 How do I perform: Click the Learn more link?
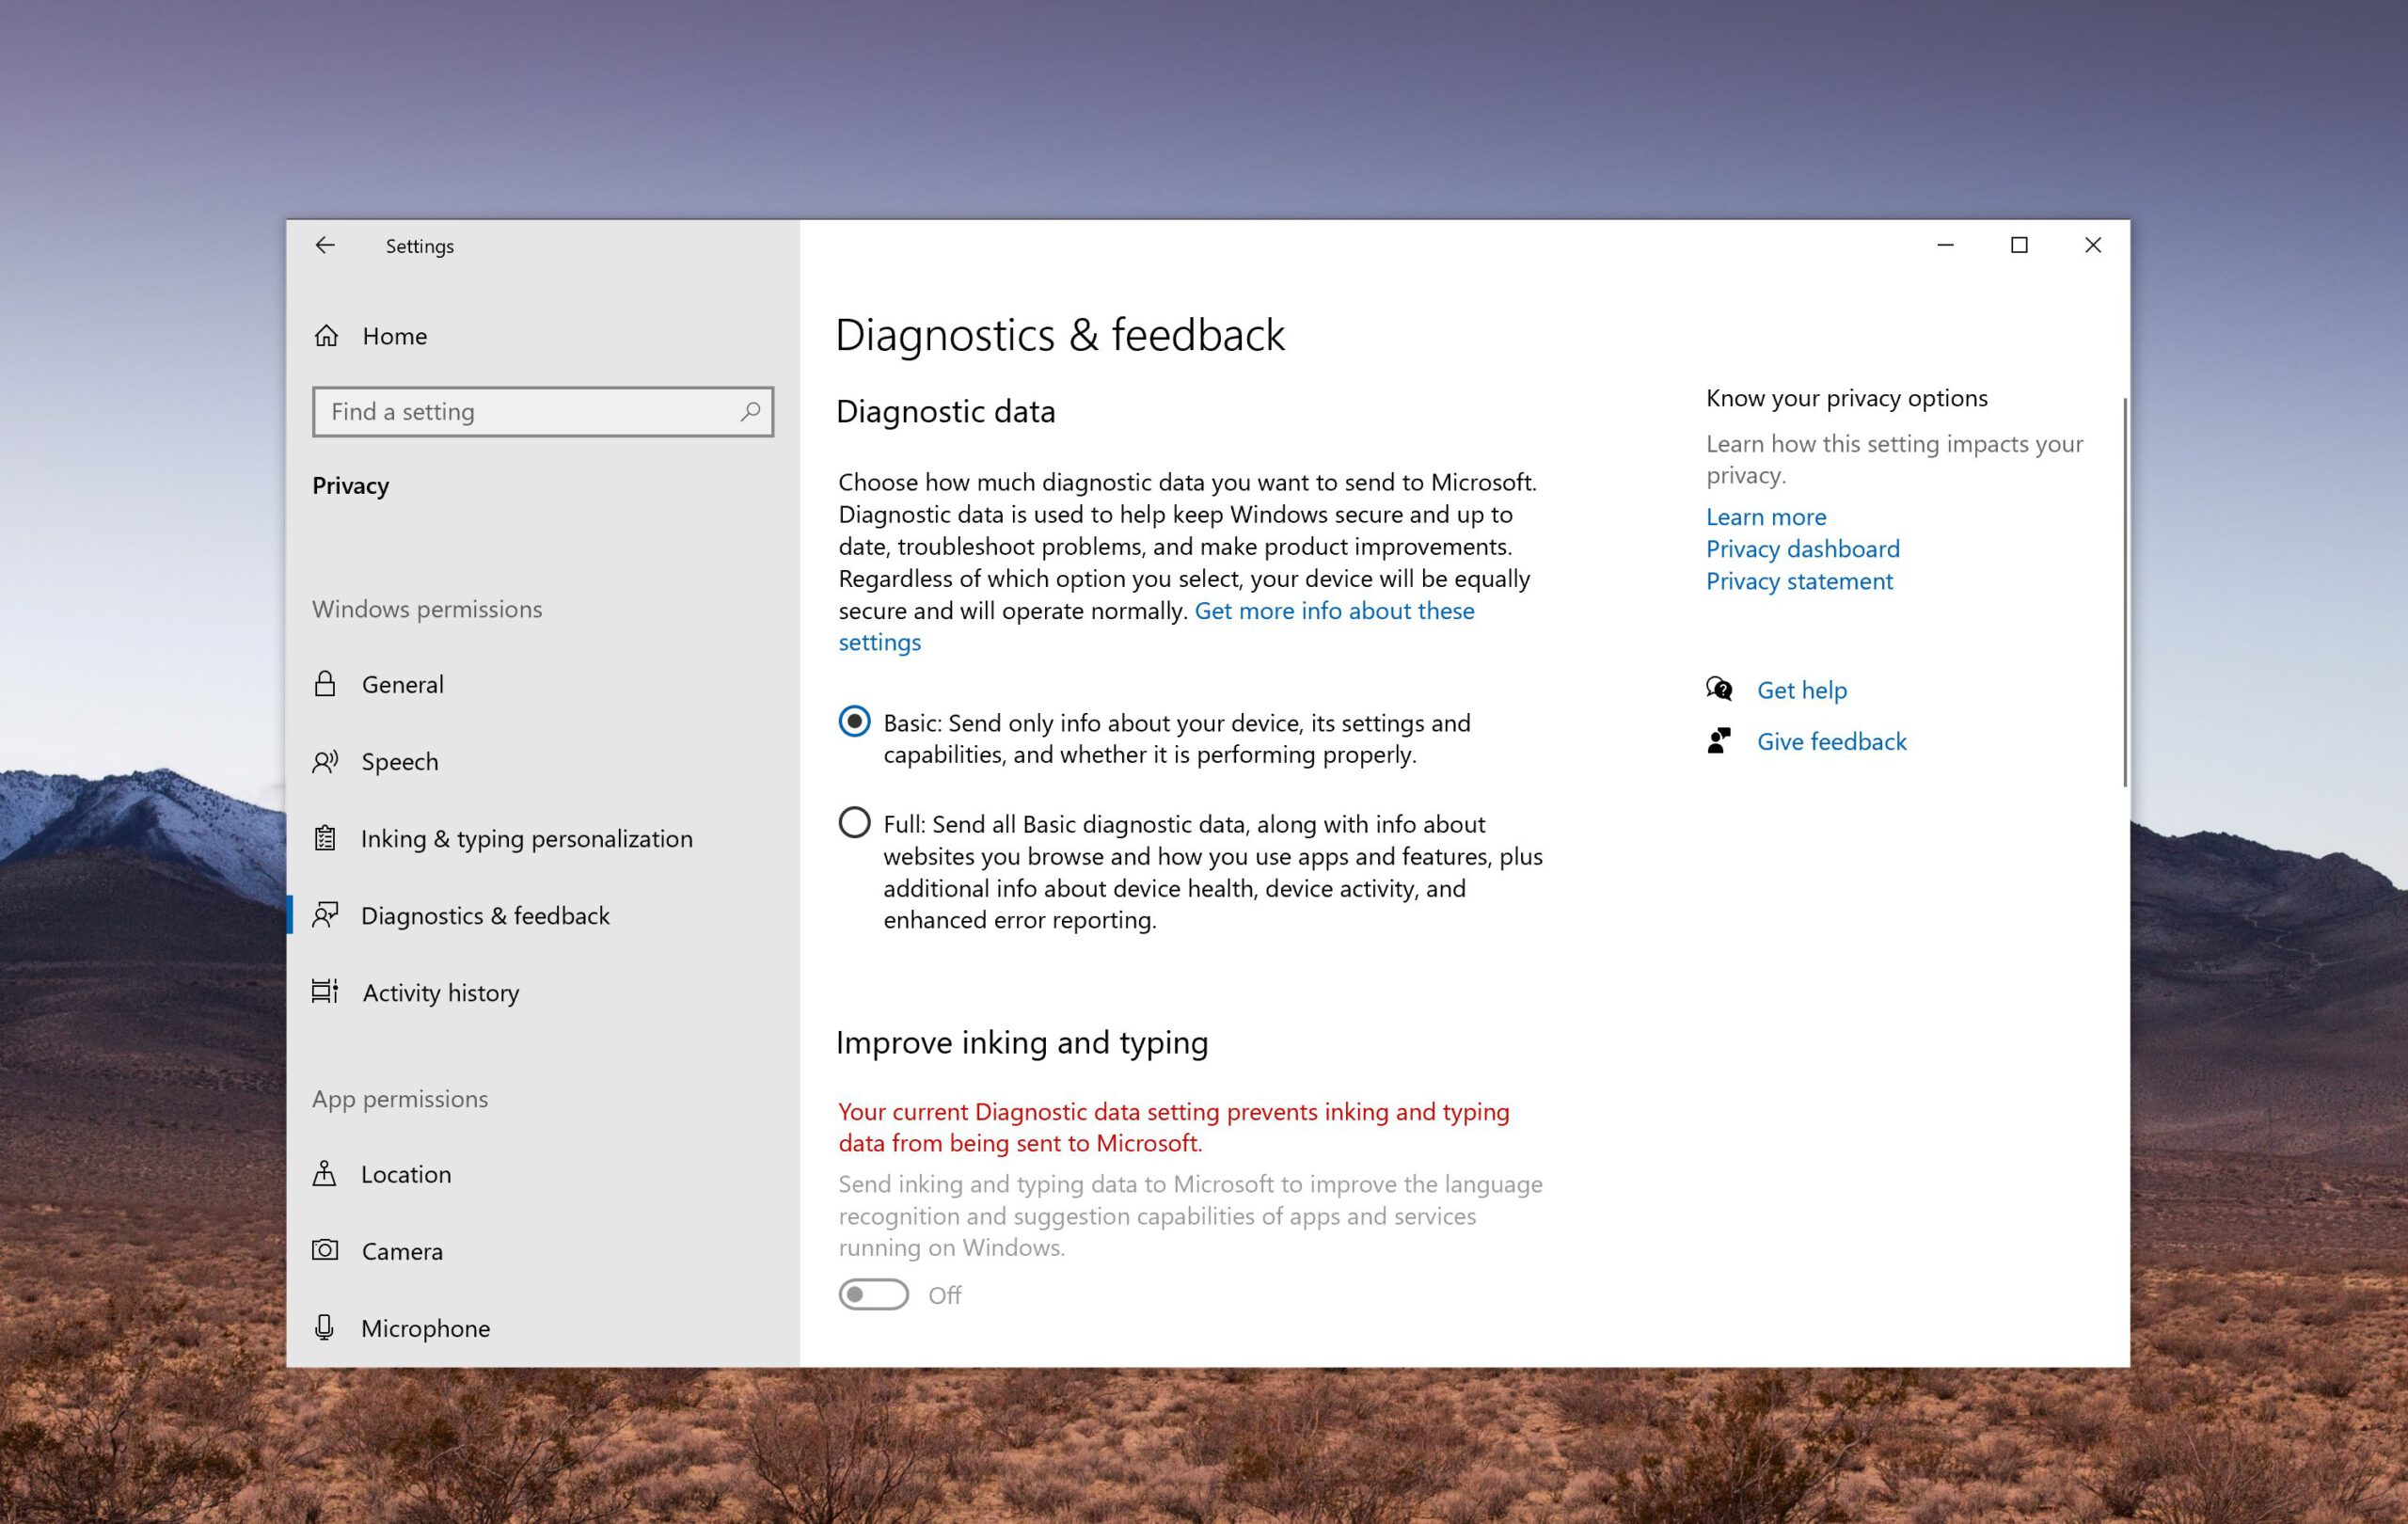point(1766,517)
